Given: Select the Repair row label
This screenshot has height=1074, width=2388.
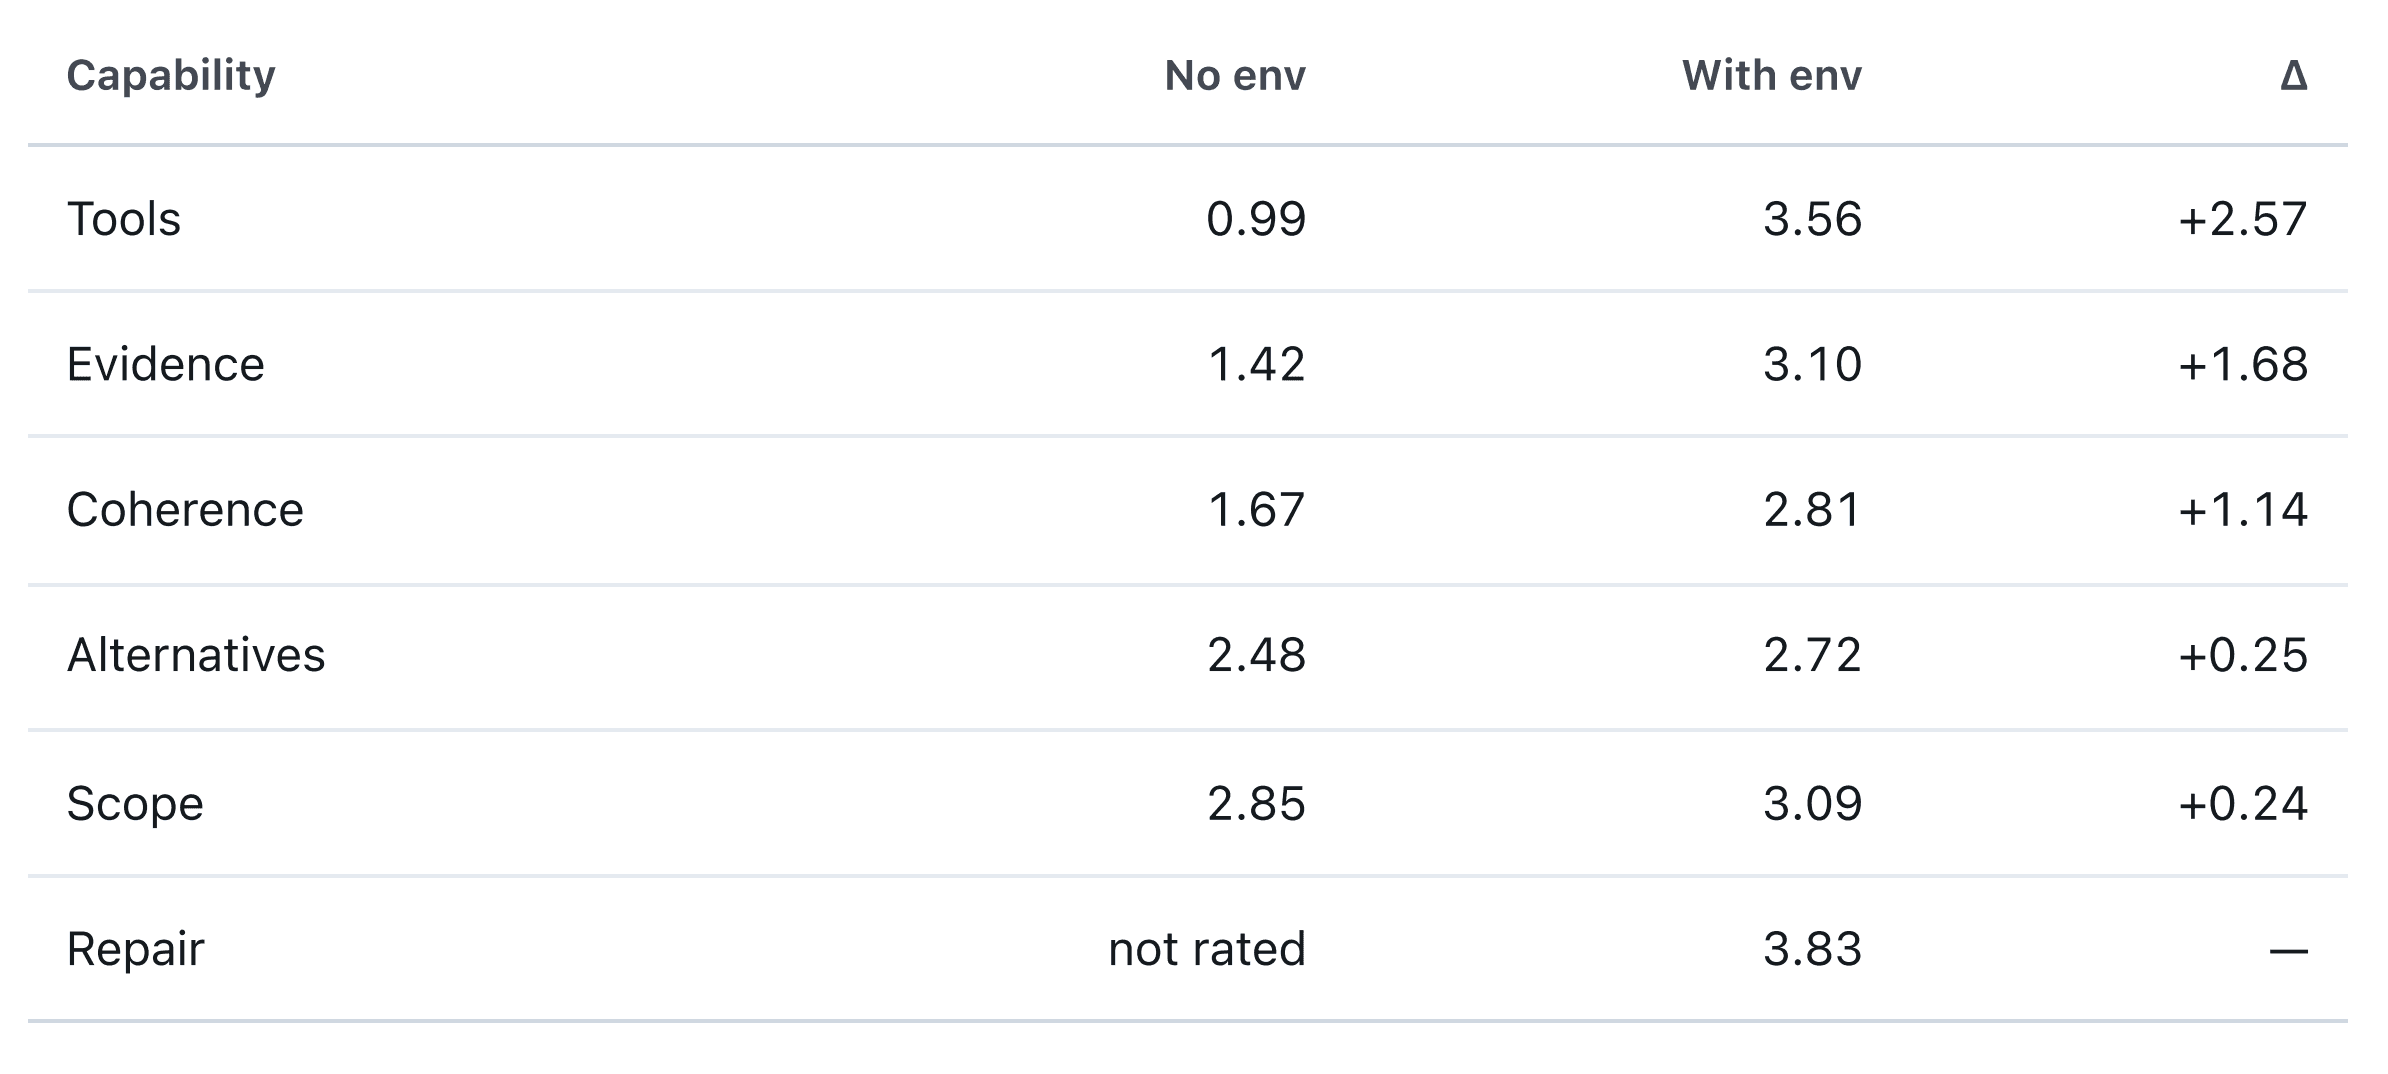Looking at the screenshot, I should point(135,949).
